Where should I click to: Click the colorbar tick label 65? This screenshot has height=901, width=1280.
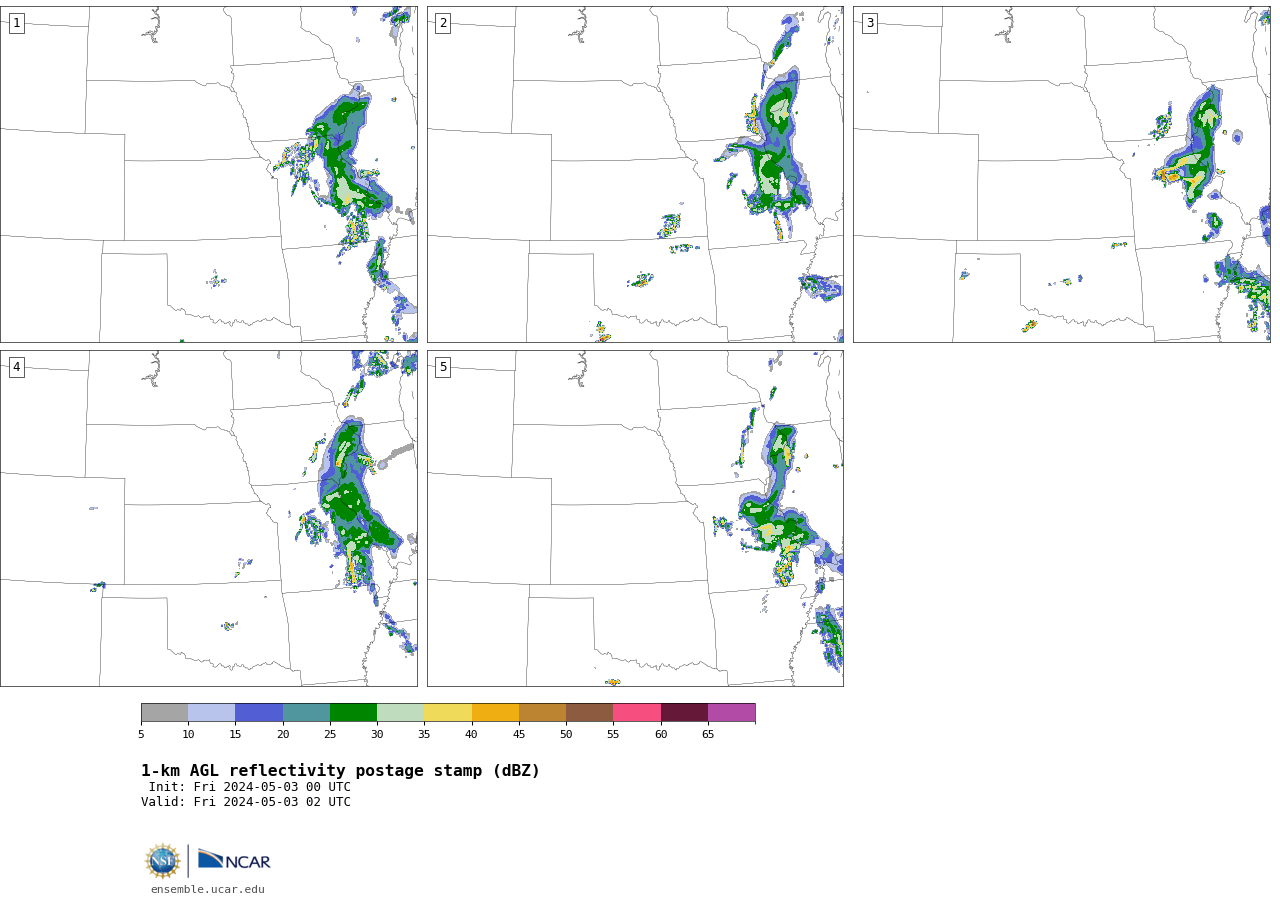coord(708,735)
